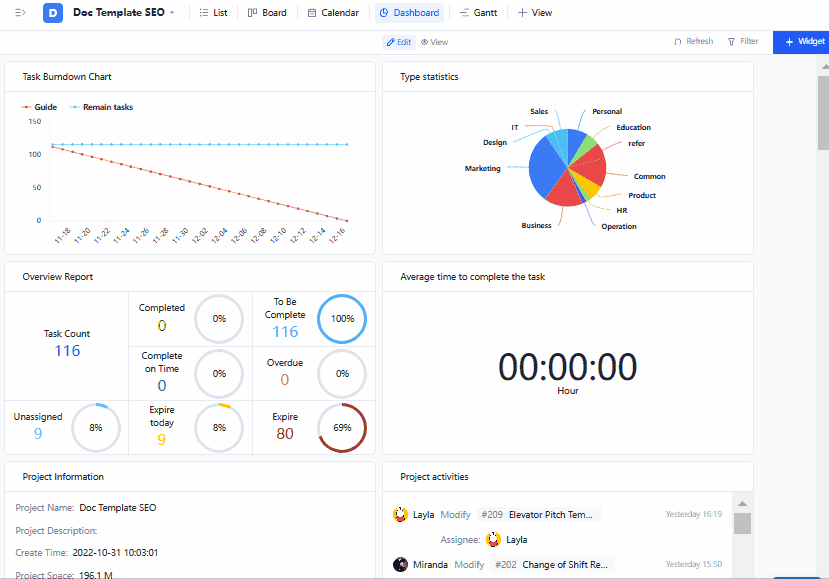Toggle the Remain tasks legend series
The width and height of the screenshot is (829, 579).
(x=101, y=107)
